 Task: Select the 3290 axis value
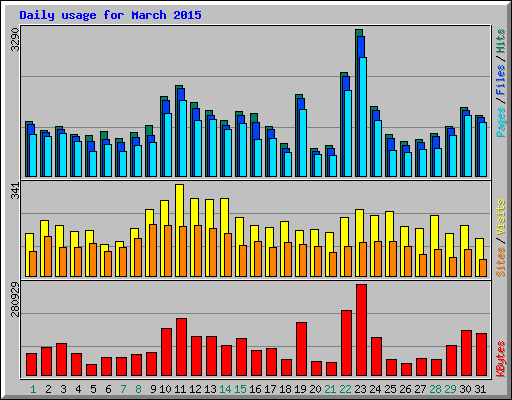[15, 39]
